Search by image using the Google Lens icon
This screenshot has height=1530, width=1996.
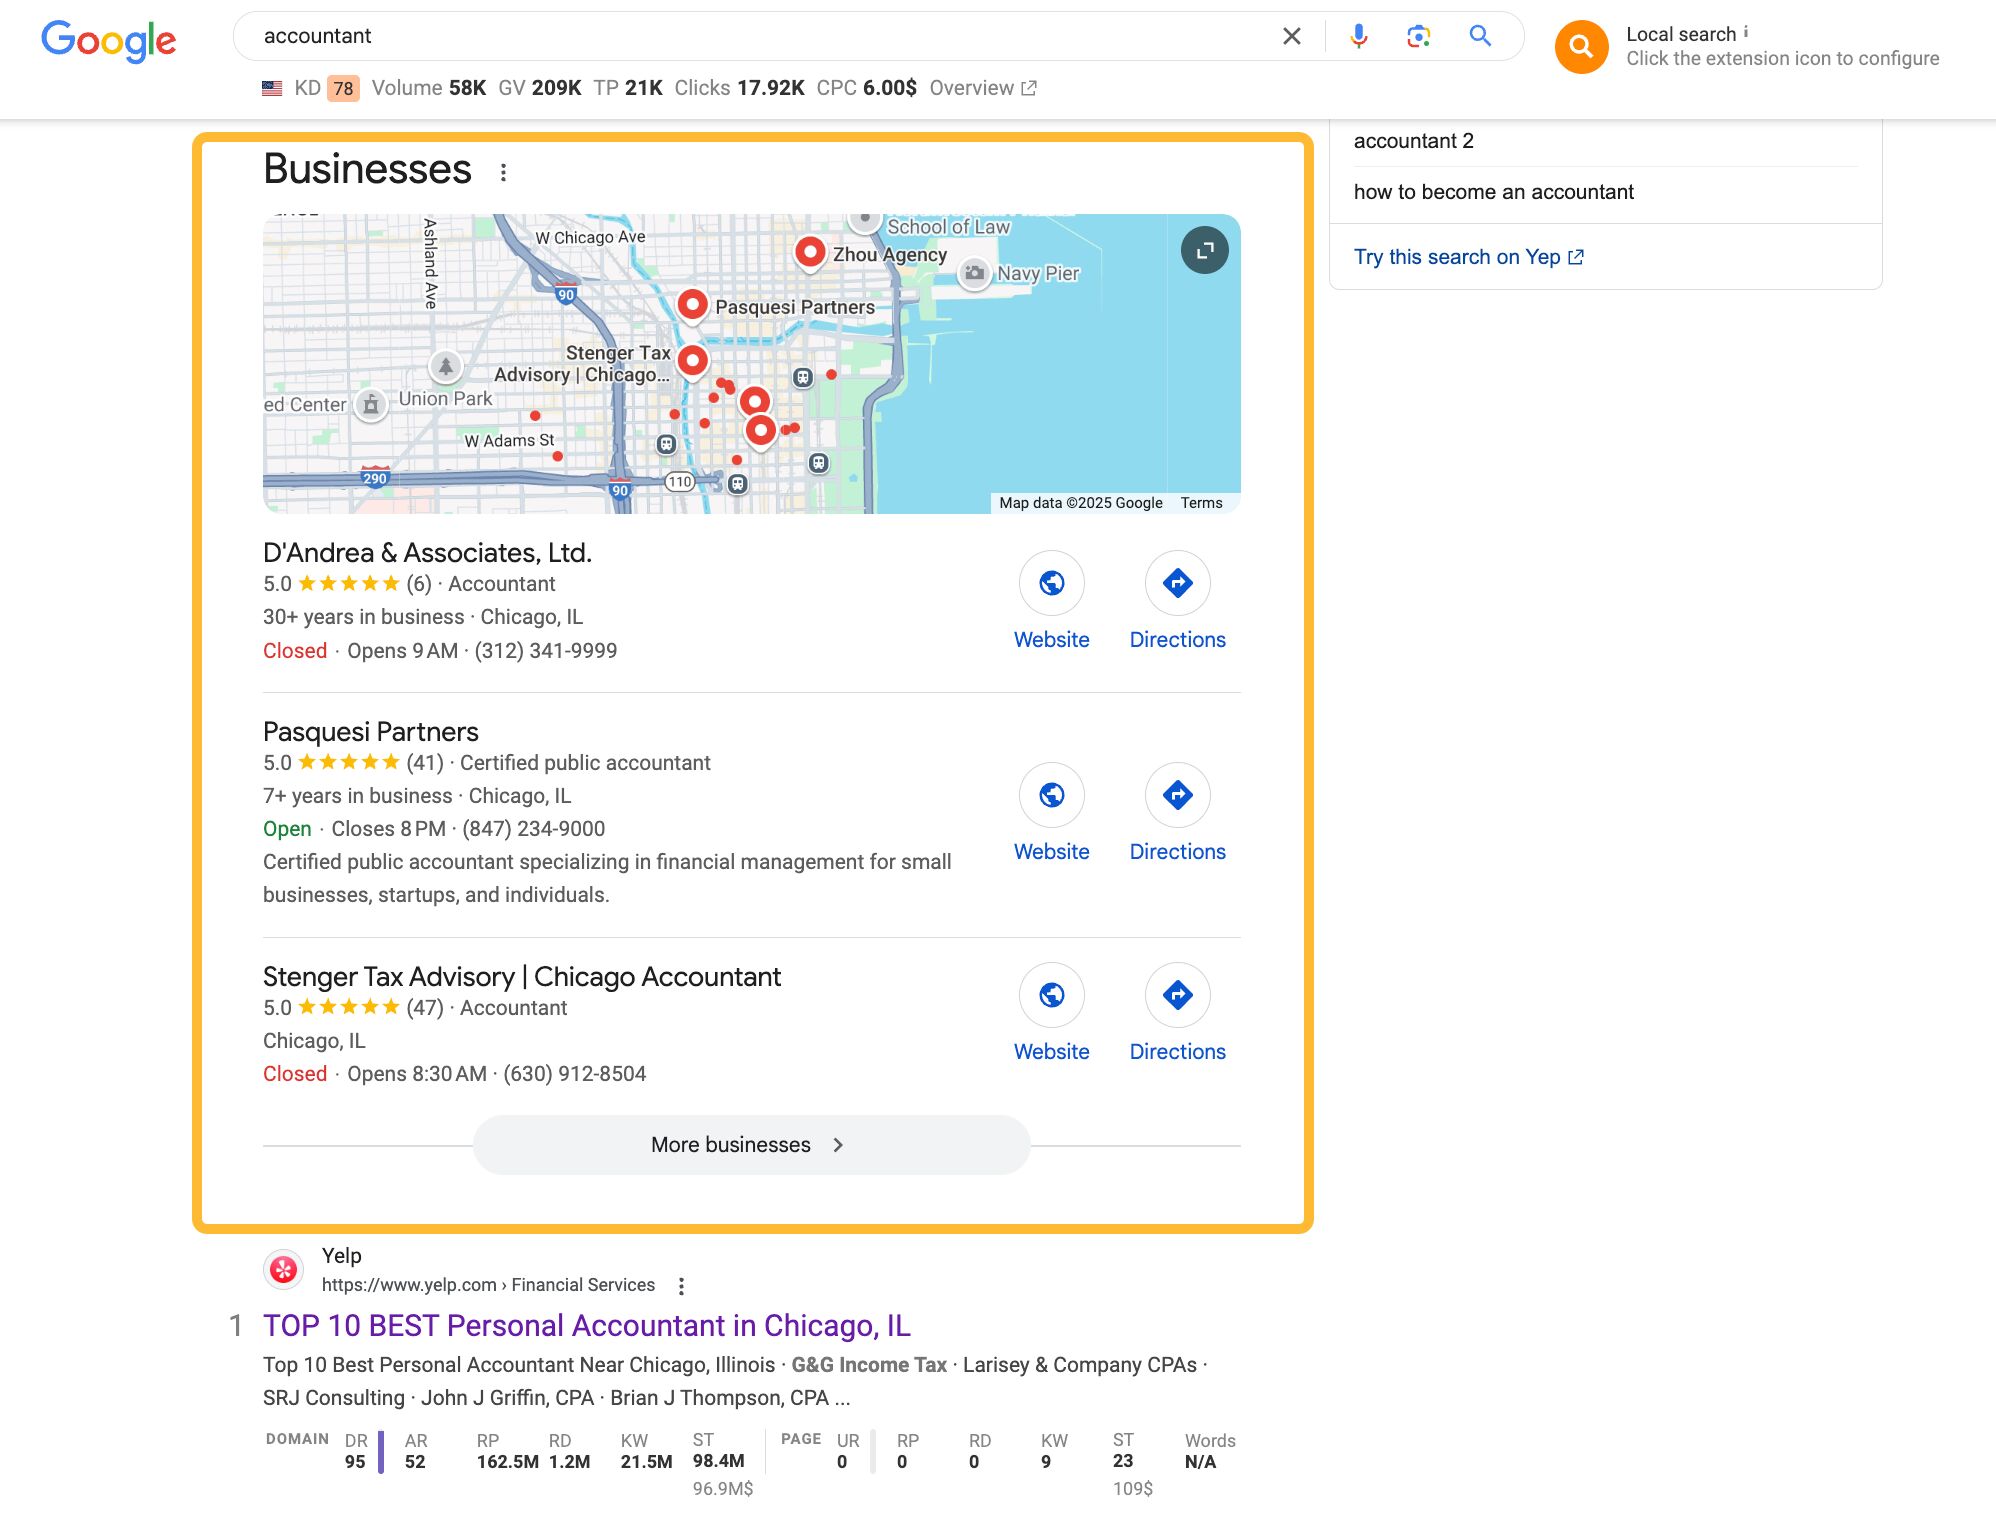click(1417, 36)
